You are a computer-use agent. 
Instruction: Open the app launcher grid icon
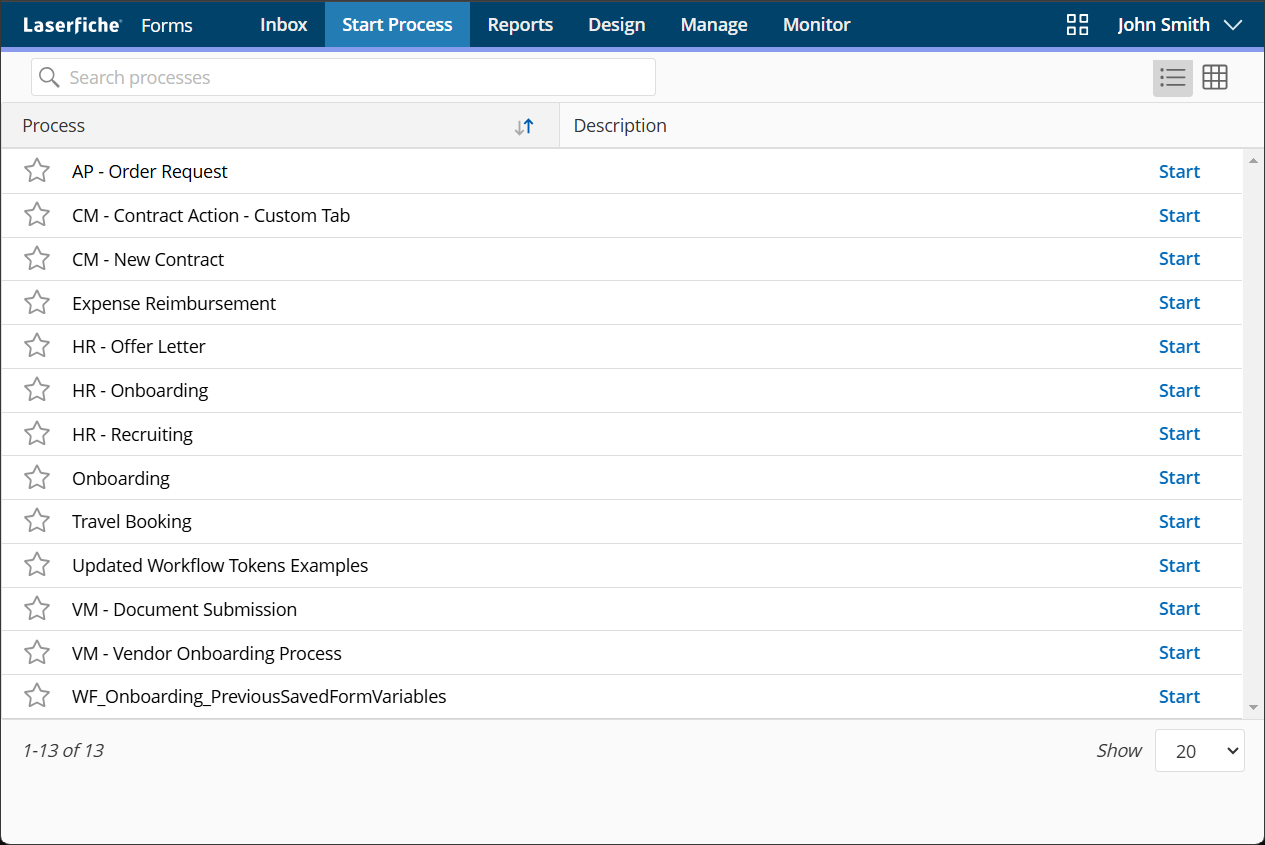tap(1077, 25)
